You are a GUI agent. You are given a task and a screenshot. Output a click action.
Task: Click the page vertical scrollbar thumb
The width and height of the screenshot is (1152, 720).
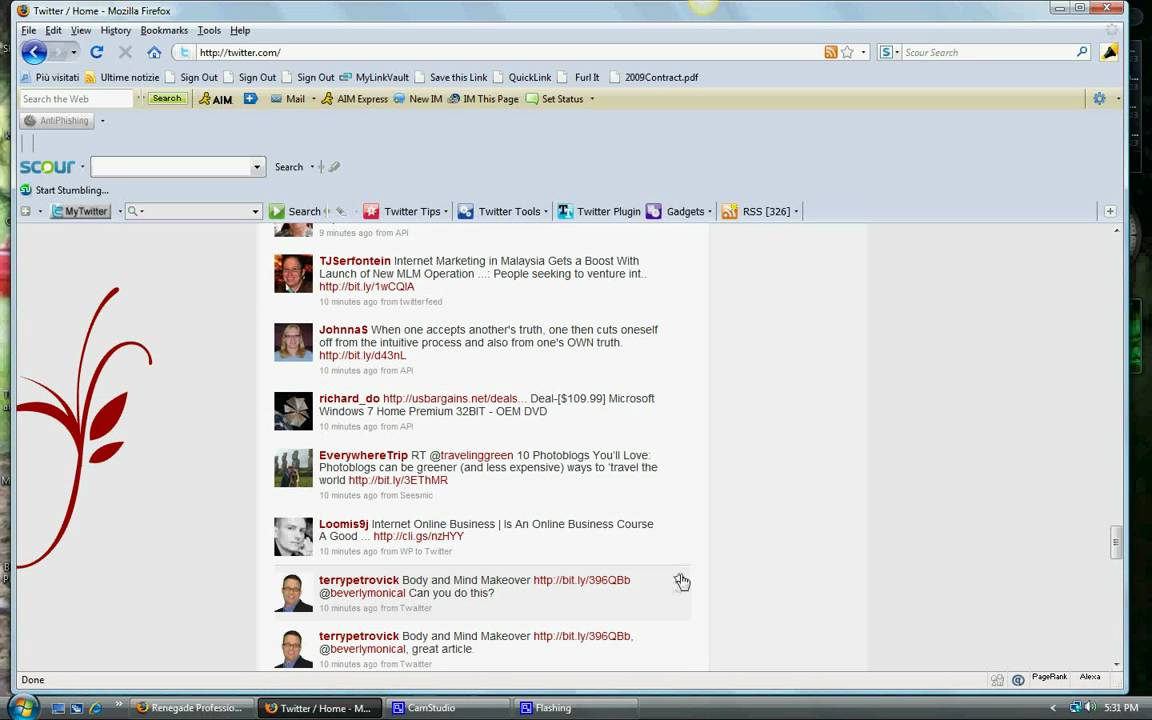coord(1116,543)
